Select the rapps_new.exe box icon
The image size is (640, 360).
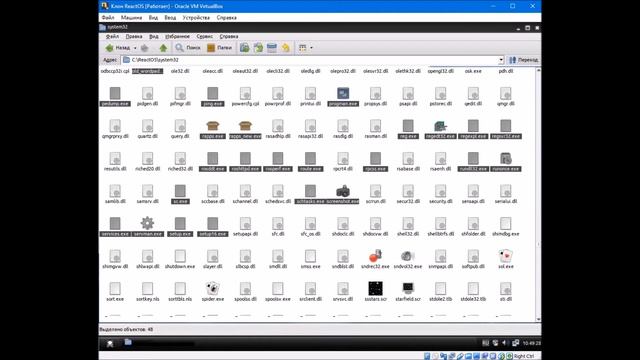pos(245,126)
